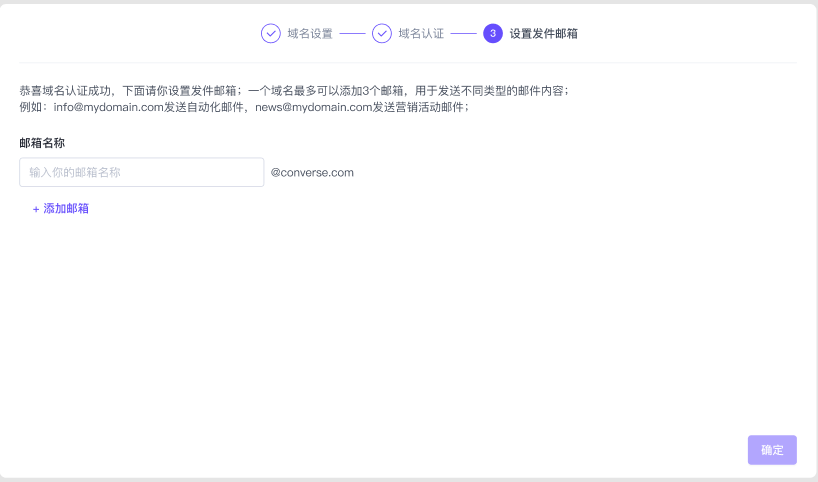This screenshot has width=818, height=482.
Task: Confirm with the 确定 button
Action: [x=772, y=450]
